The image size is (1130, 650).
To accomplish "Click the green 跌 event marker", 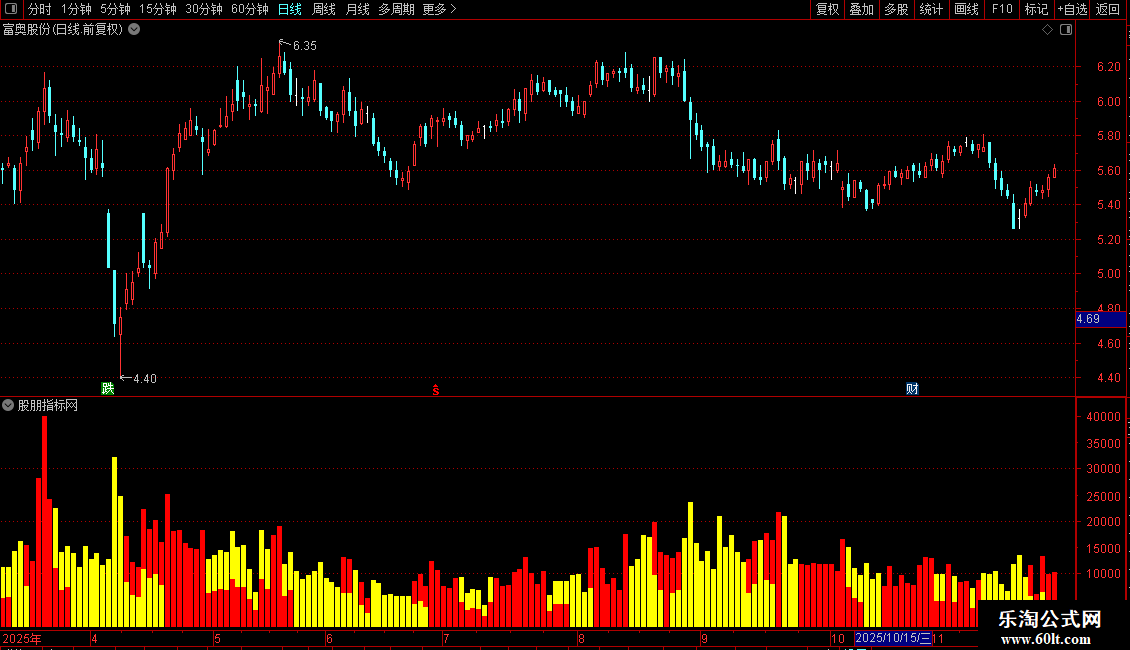I will coord(107,388).
